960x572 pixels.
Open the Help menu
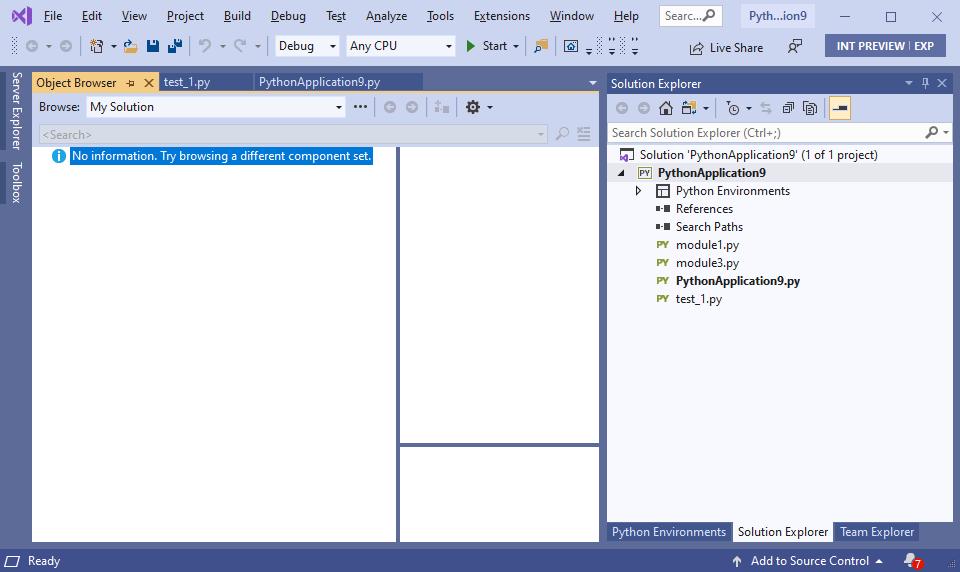[x=626, y=16]
